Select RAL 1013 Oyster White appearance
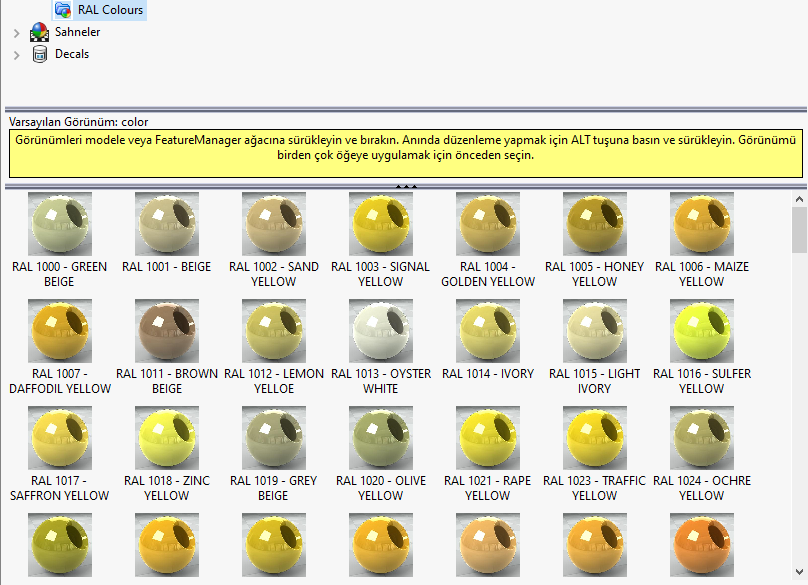The image size is (808, 585). (380, 331)
